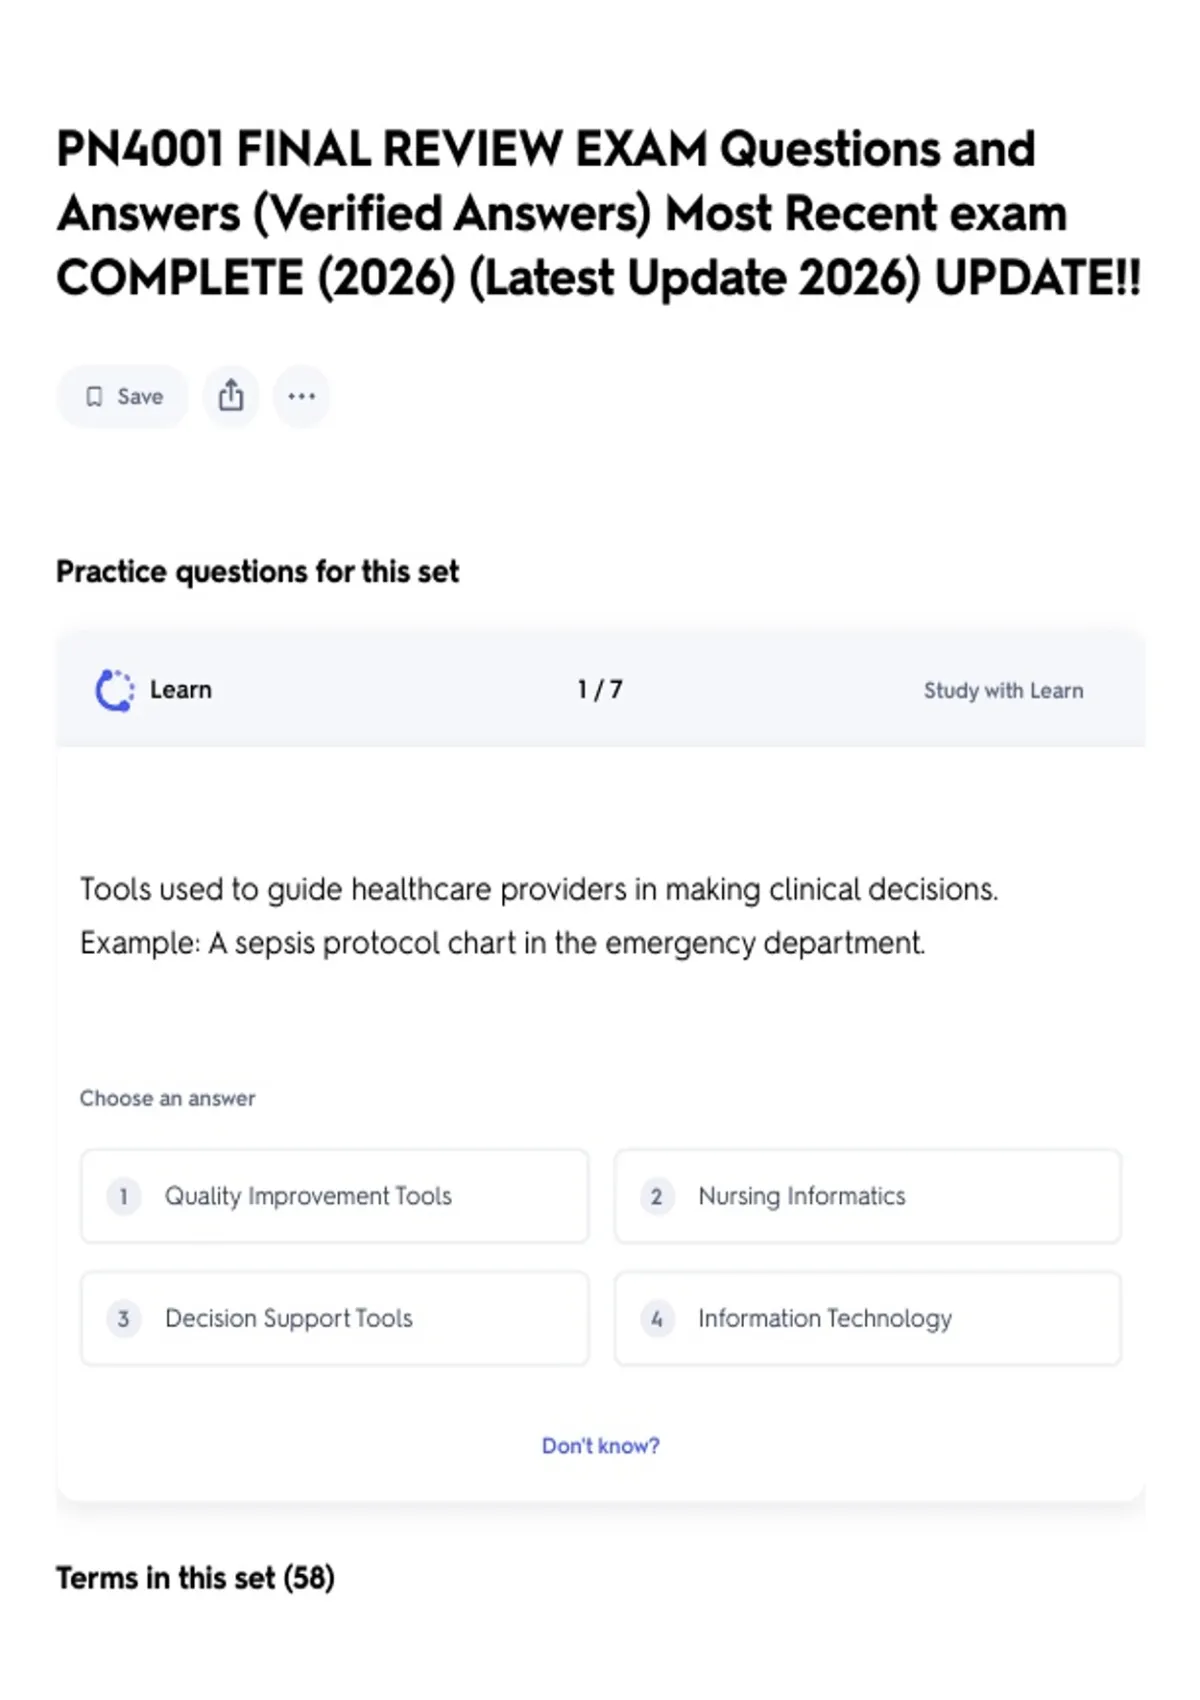Click the bookmark icon in Save
Image resolution: width=1200 pixels, height=1700 pixels.
(x=94, y=397)
